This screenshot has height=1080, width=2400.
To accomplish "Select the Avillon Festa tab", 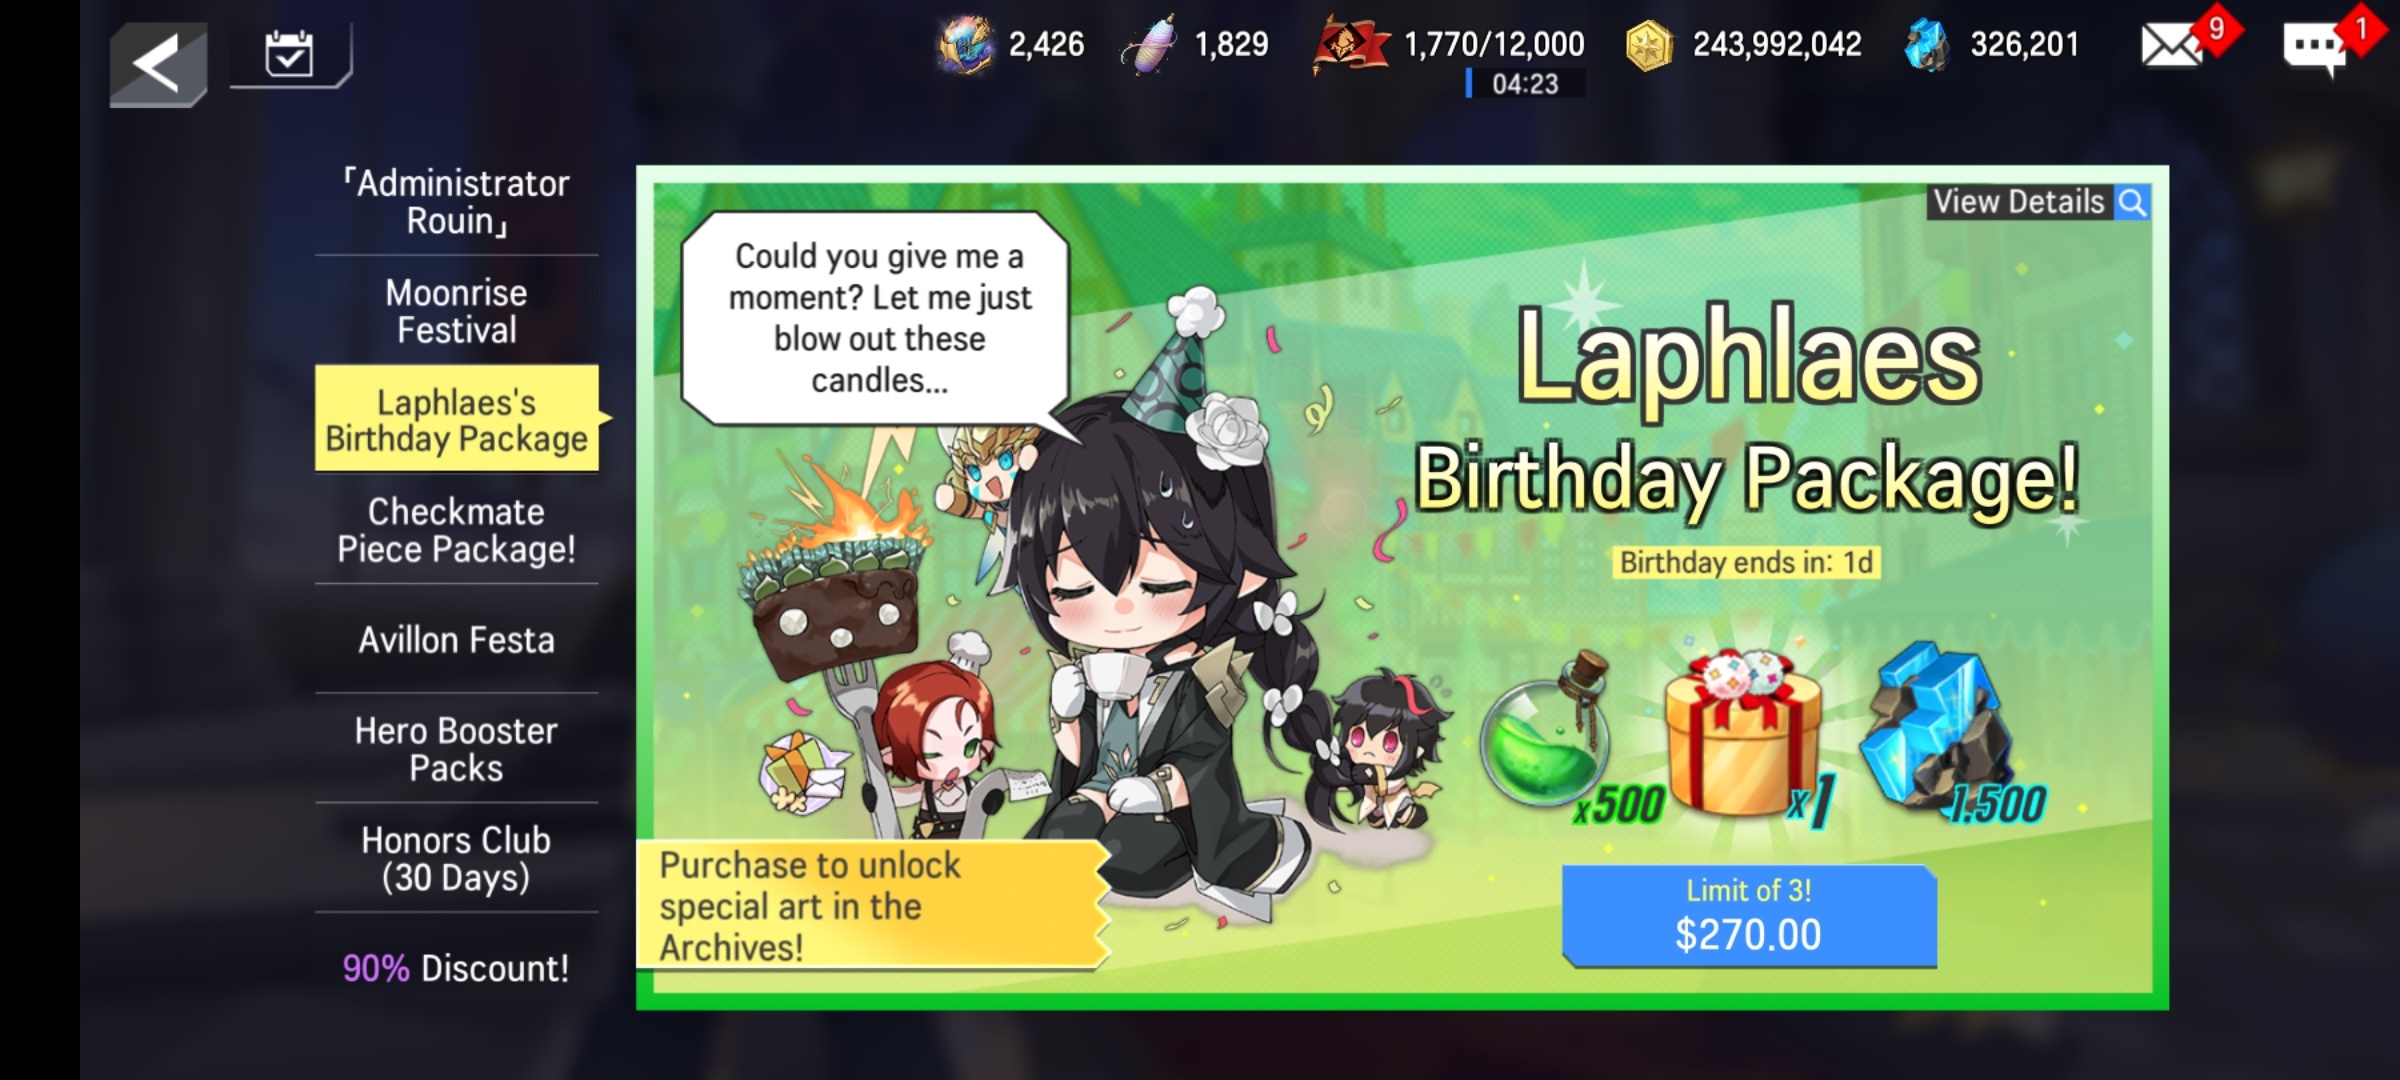I will point(457,640).
